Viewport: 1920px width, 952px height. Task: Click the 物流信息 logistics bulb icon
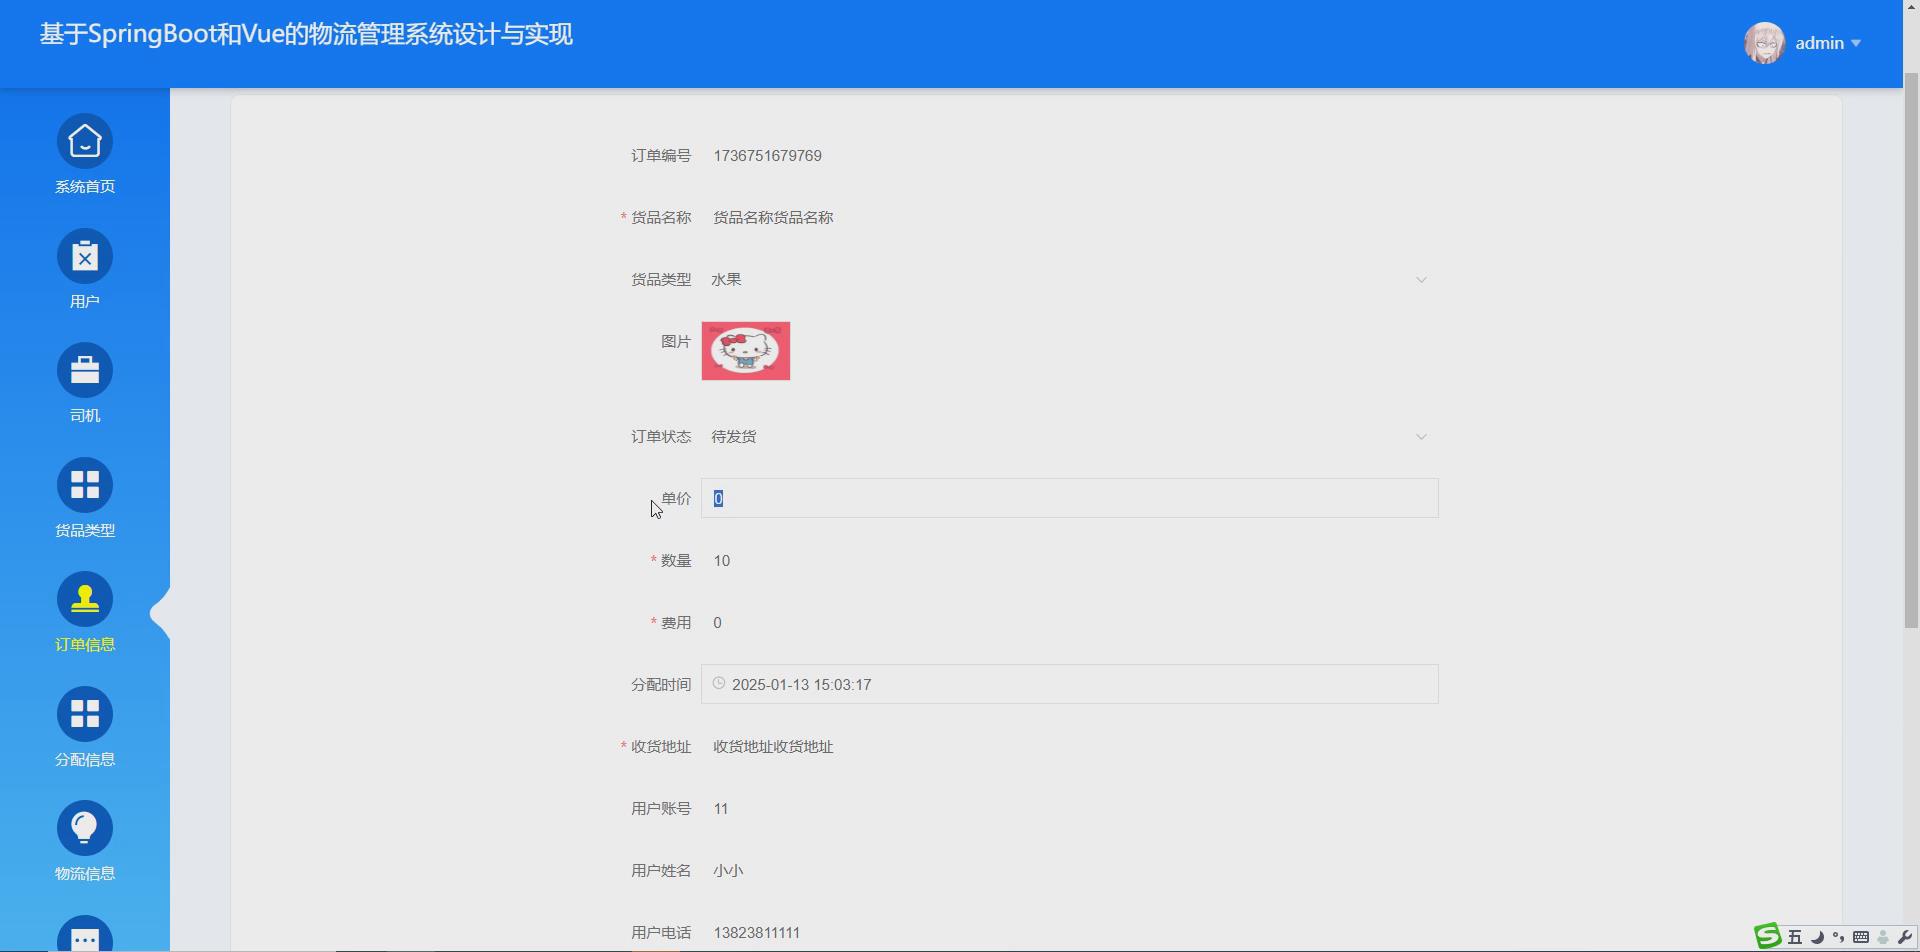[x=84, y=826]
